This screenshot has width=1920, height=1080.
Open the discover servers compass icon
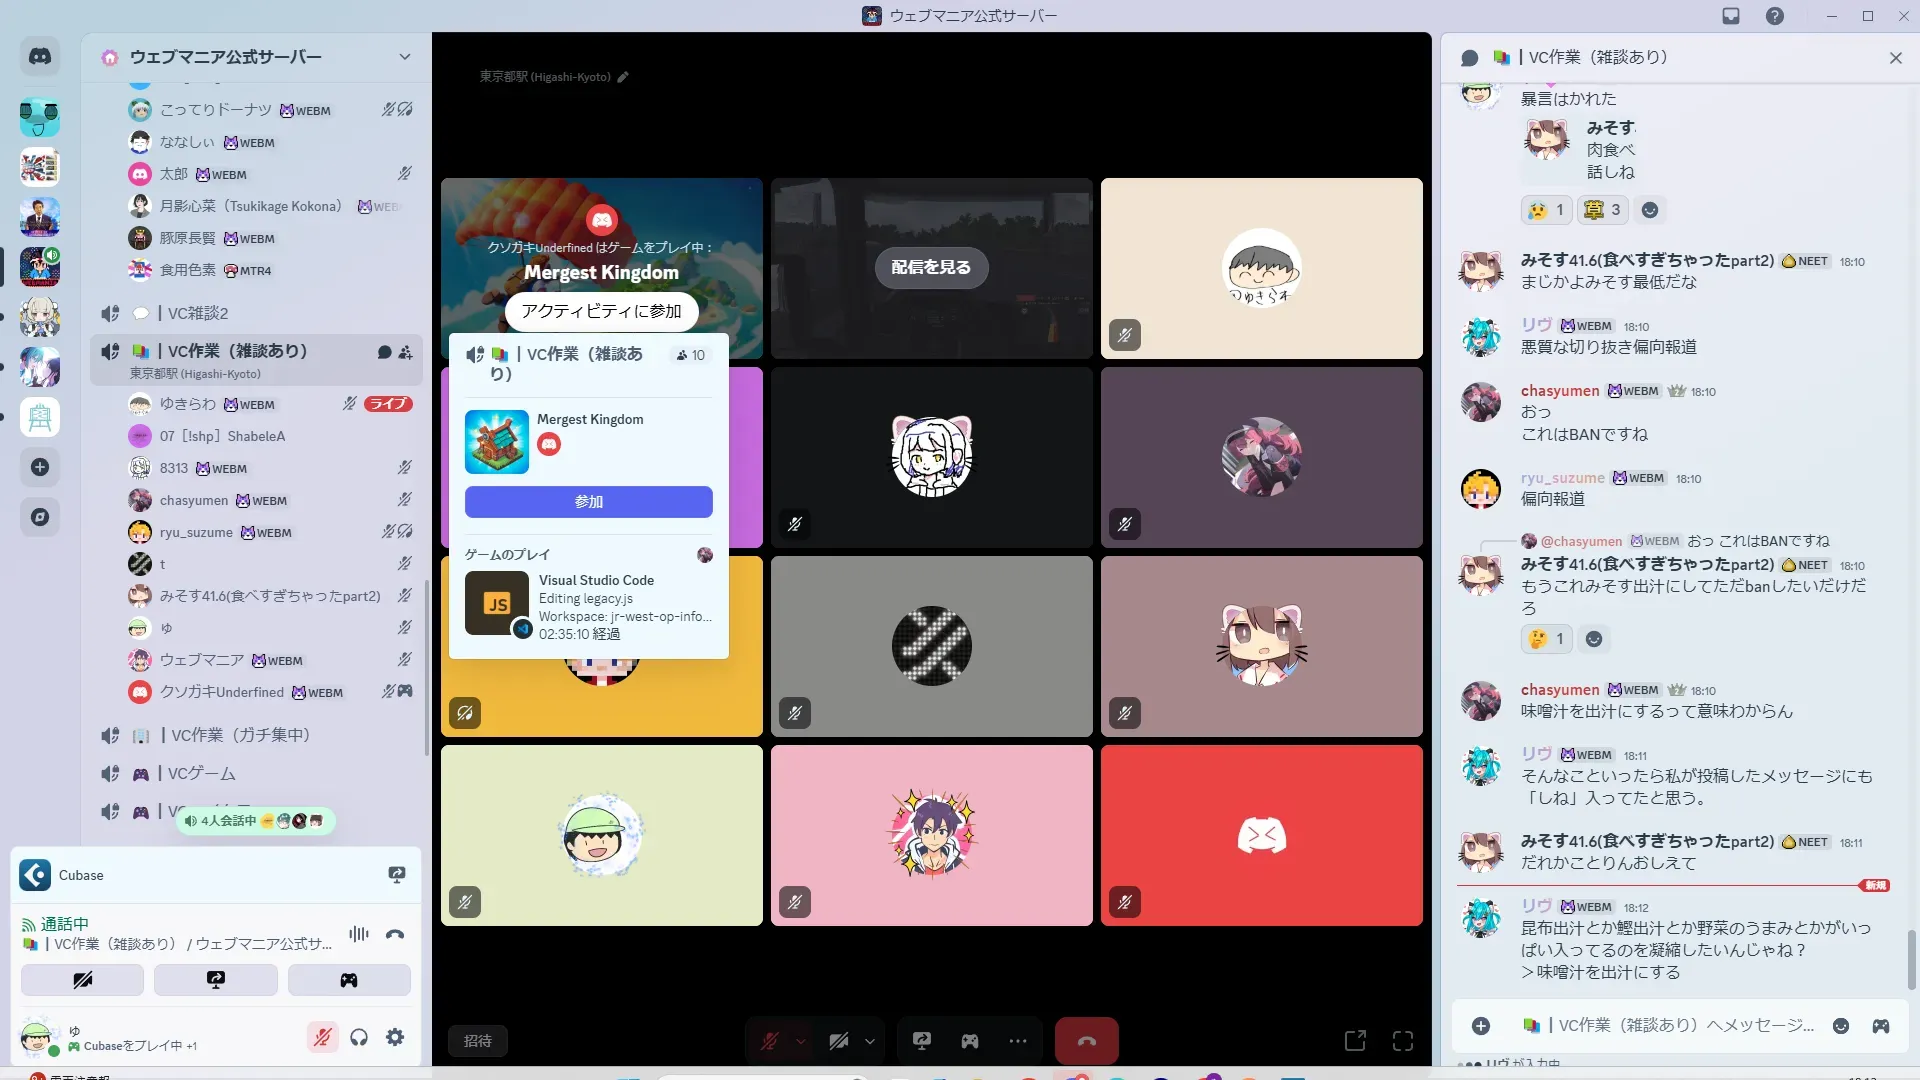(x=40, y=517)
